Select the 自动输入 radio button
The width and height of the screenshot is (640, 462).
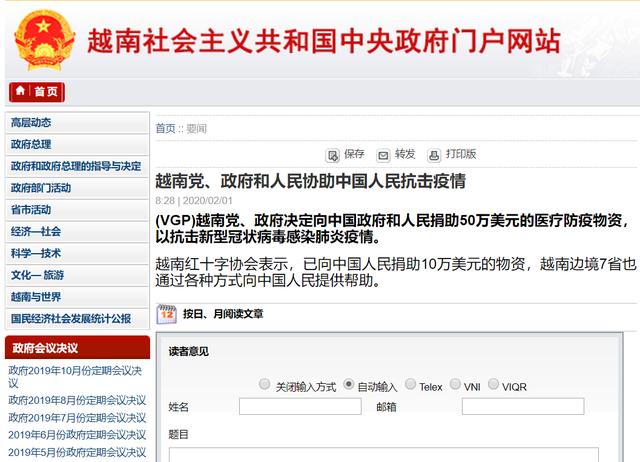[x=348, y=384]
